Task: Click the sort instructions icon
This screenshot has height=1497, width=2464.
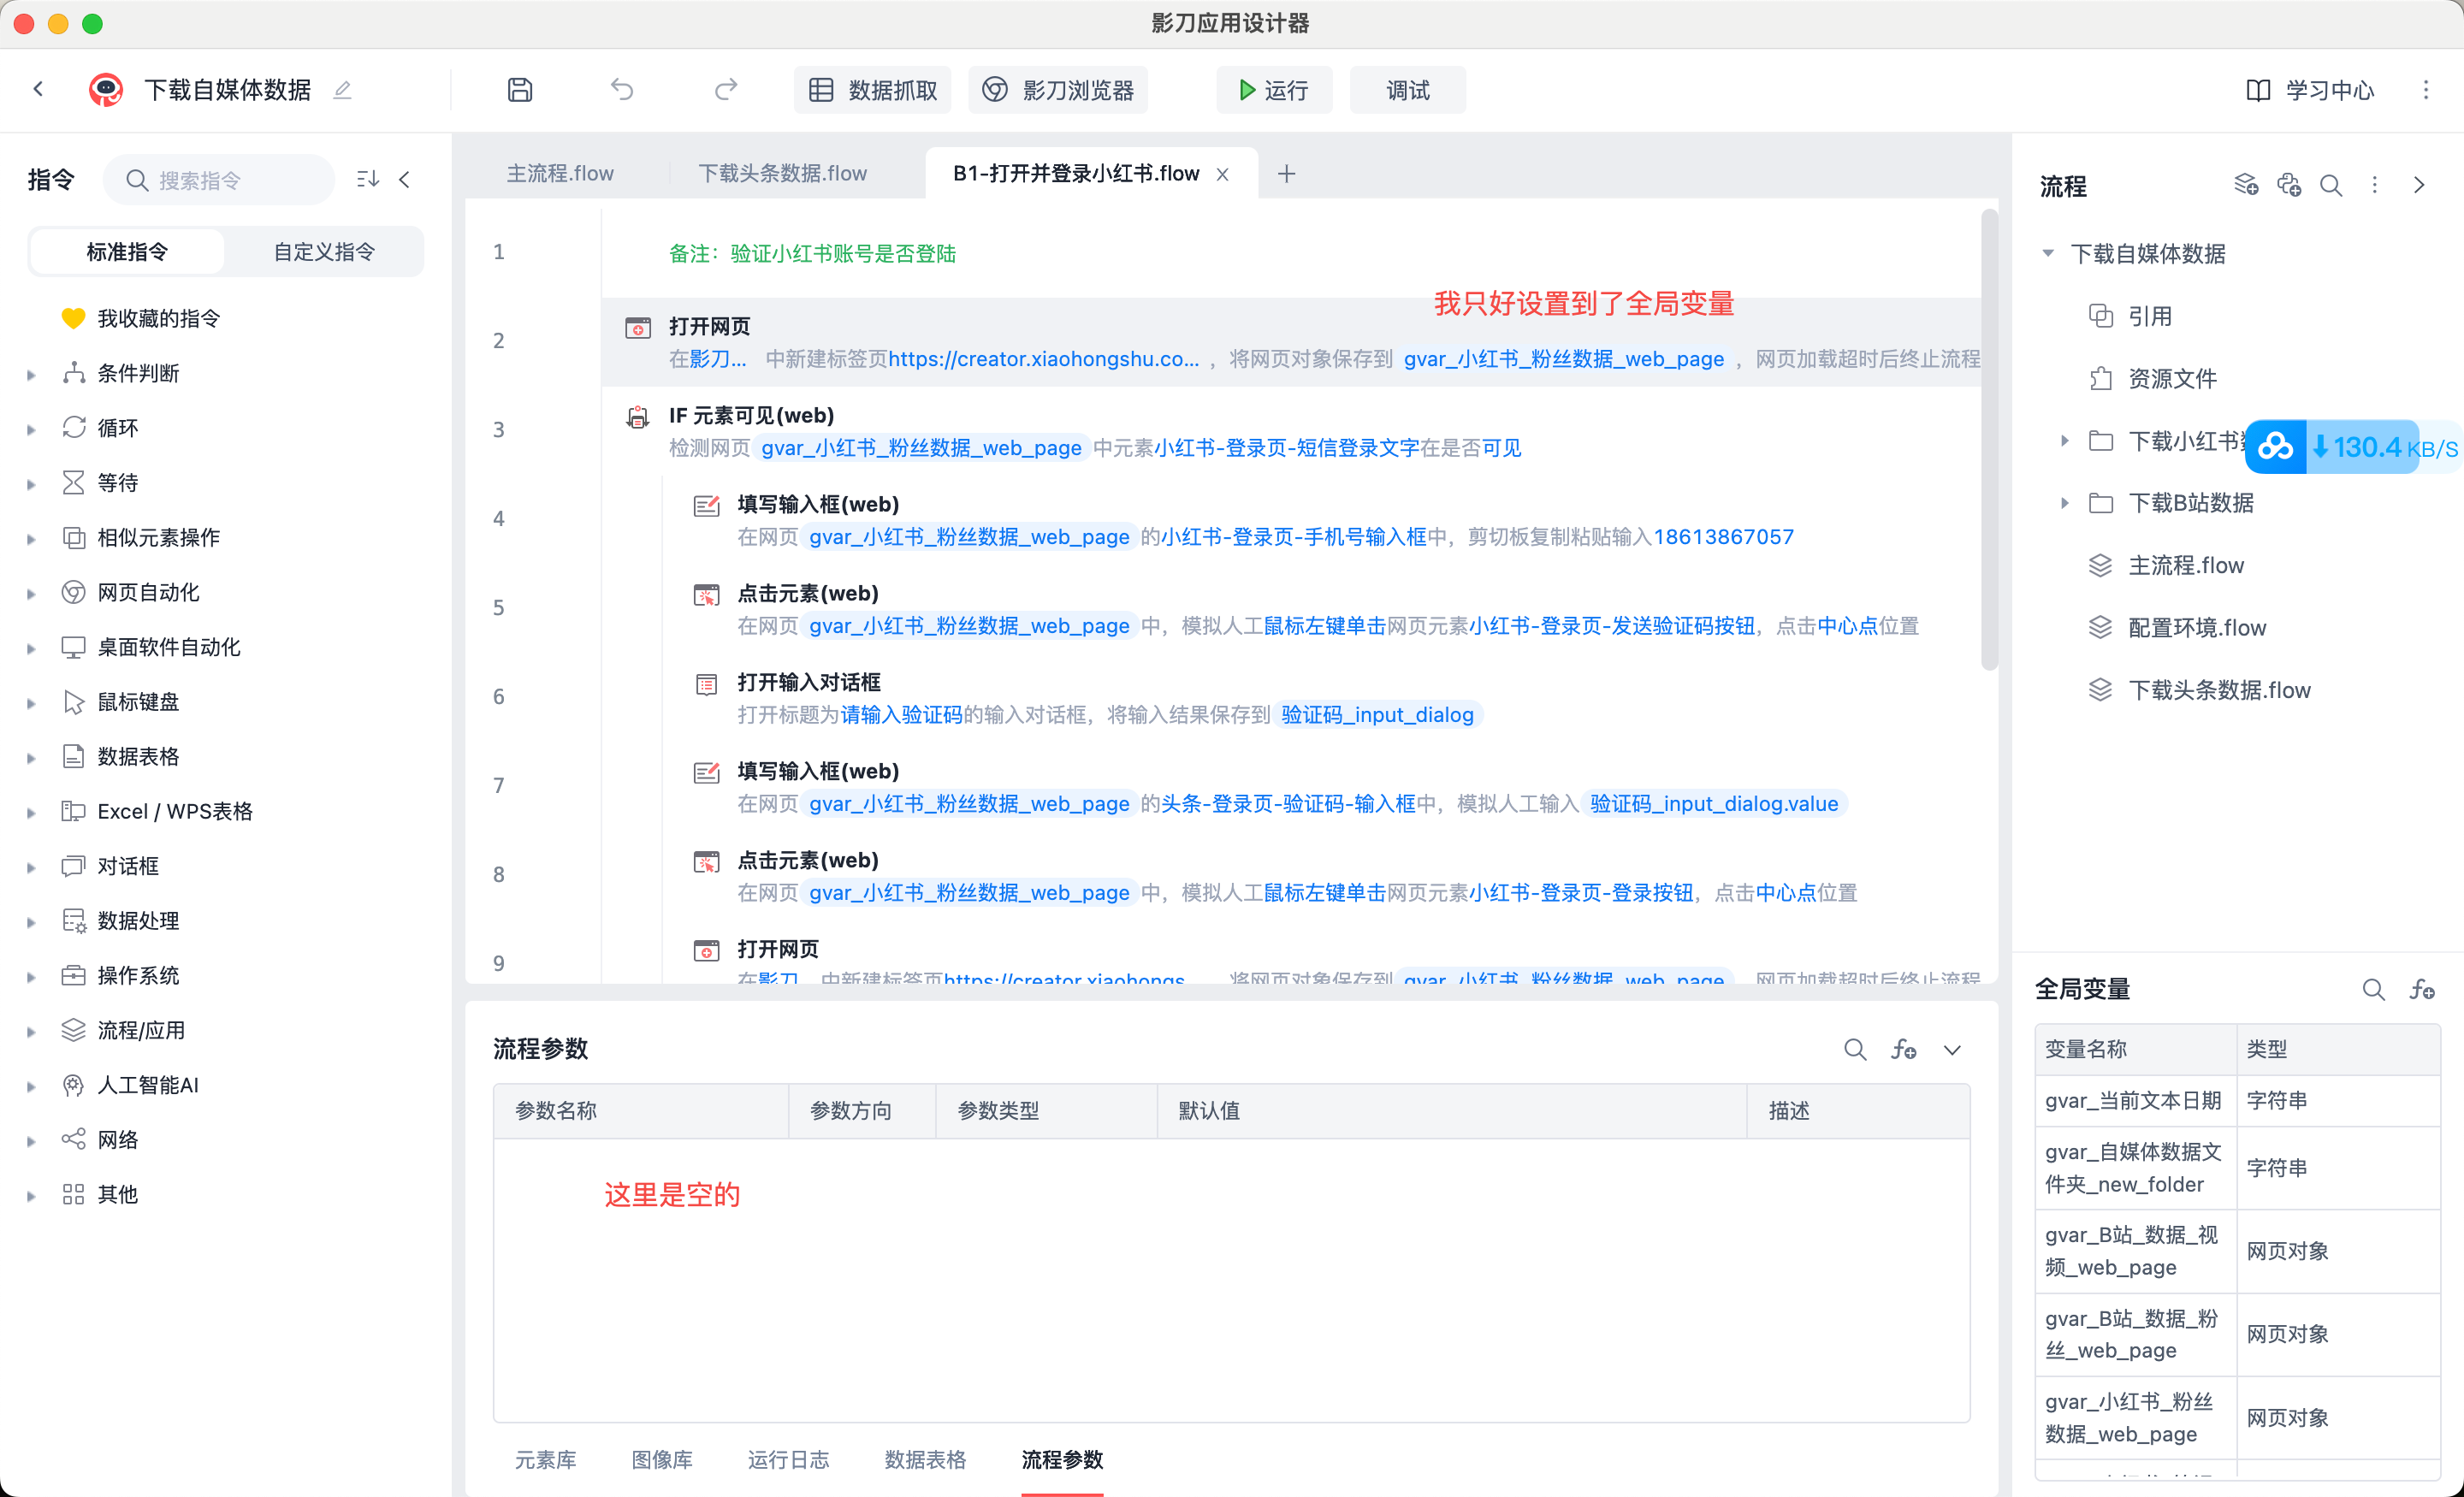Action: coord(367,179)
